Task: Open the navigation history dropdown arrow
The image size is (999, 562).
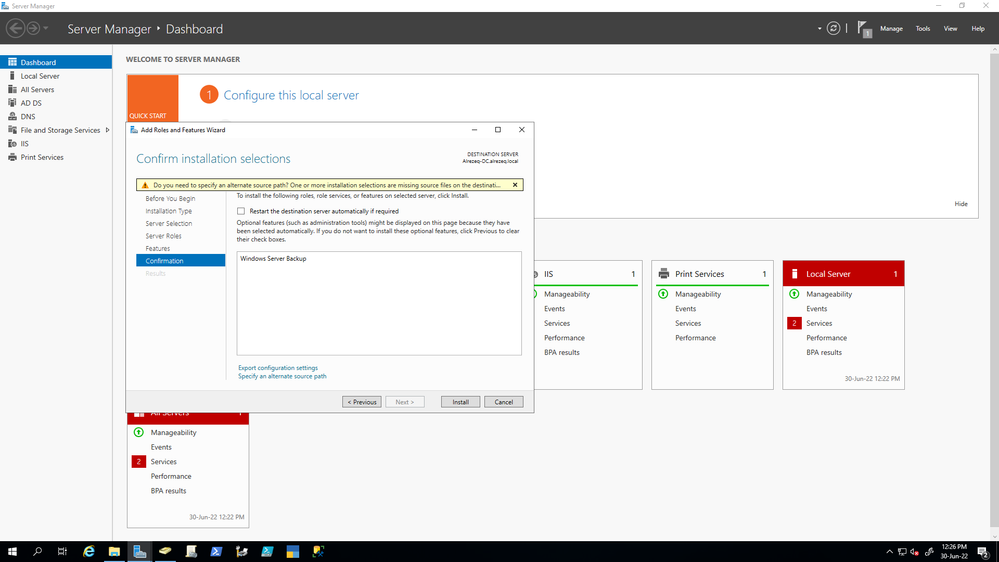Action: coord(46,29)
